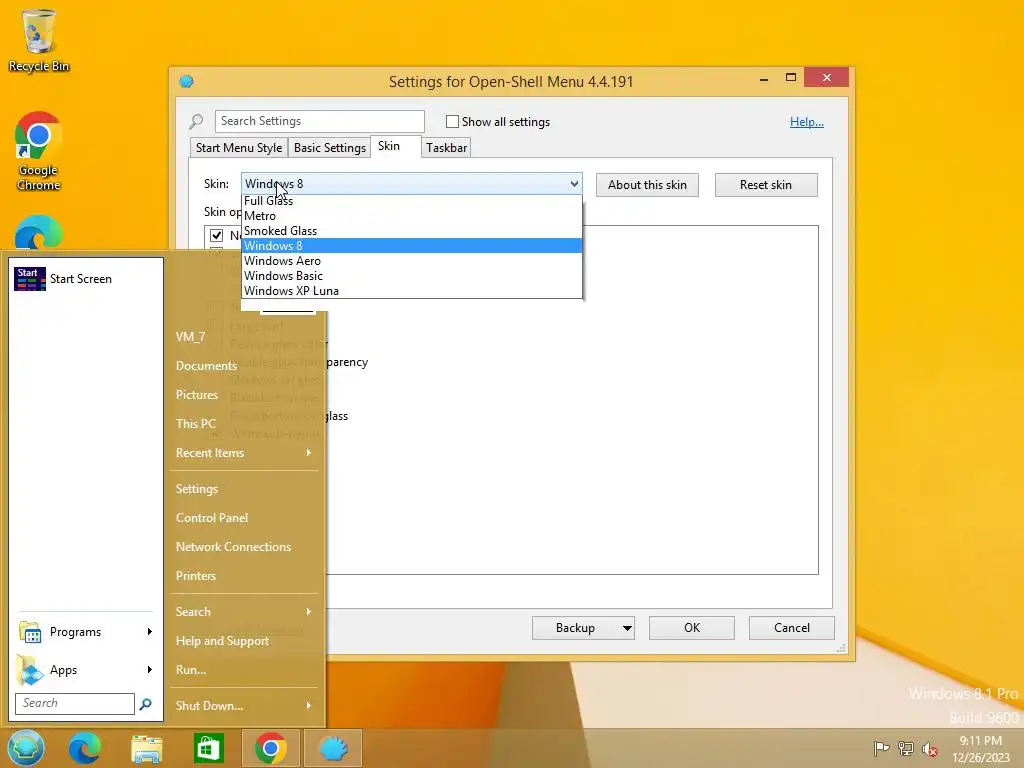Click the Reset skin button

(766, 185)
